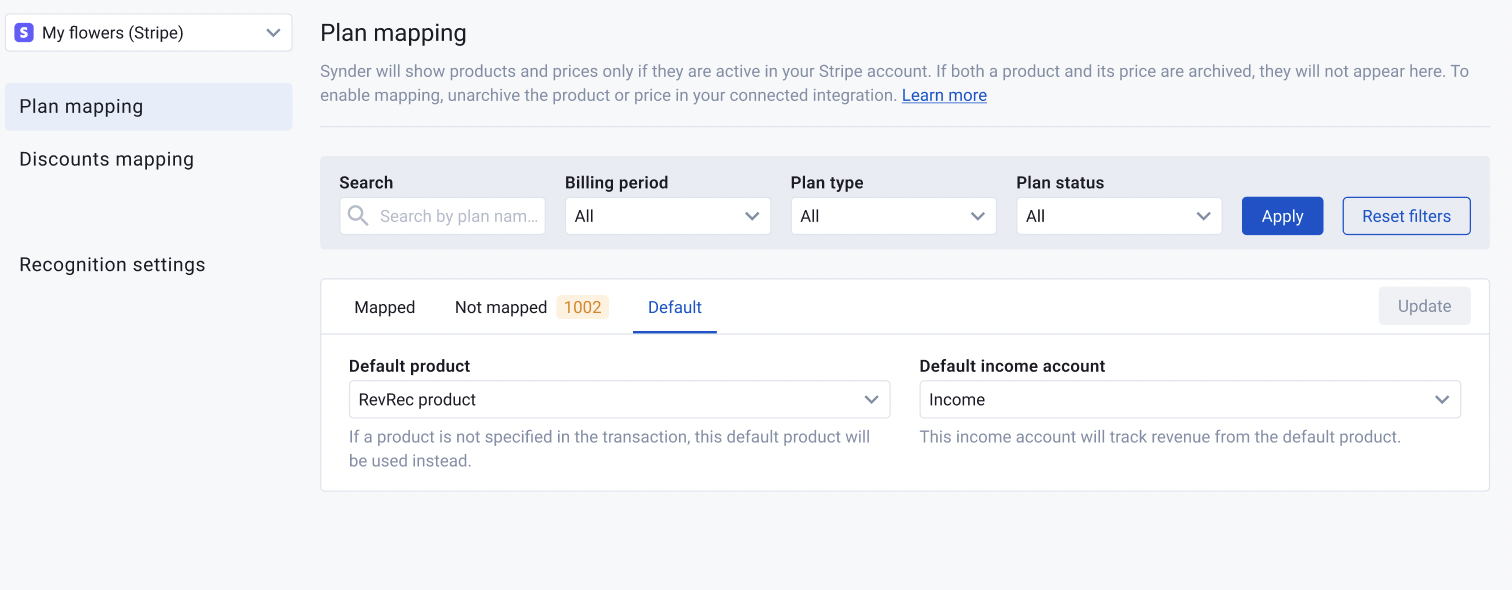Go to Discounts mapping in sidebar
1512x590 pixels.
coord(107,159)
